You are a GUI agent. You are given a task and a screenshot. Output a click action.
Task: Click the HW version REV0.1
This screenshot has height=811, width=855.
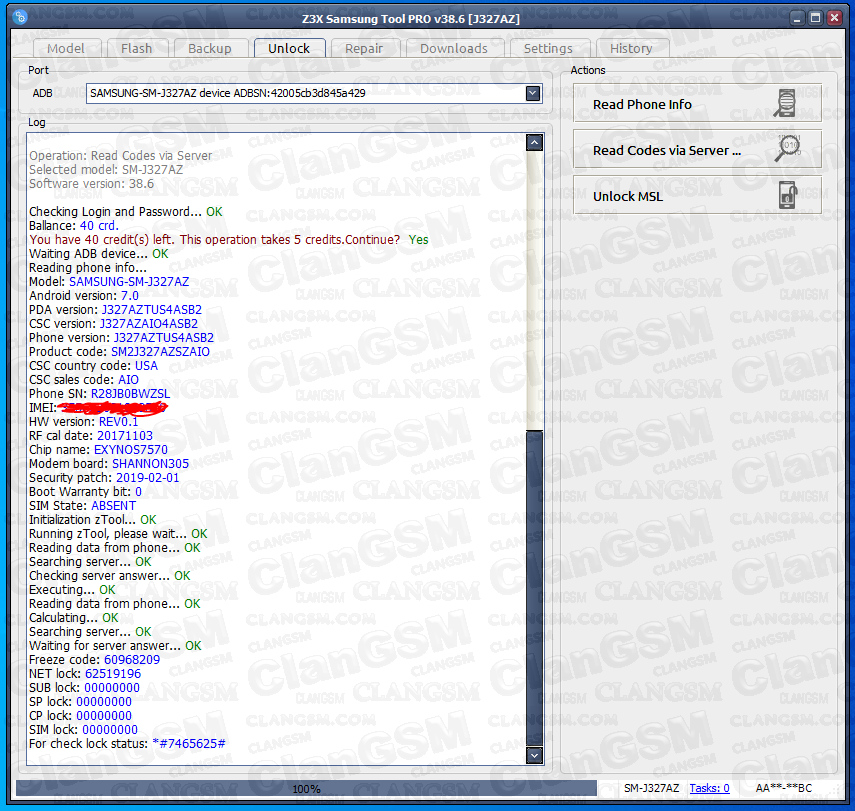[118, 422]
